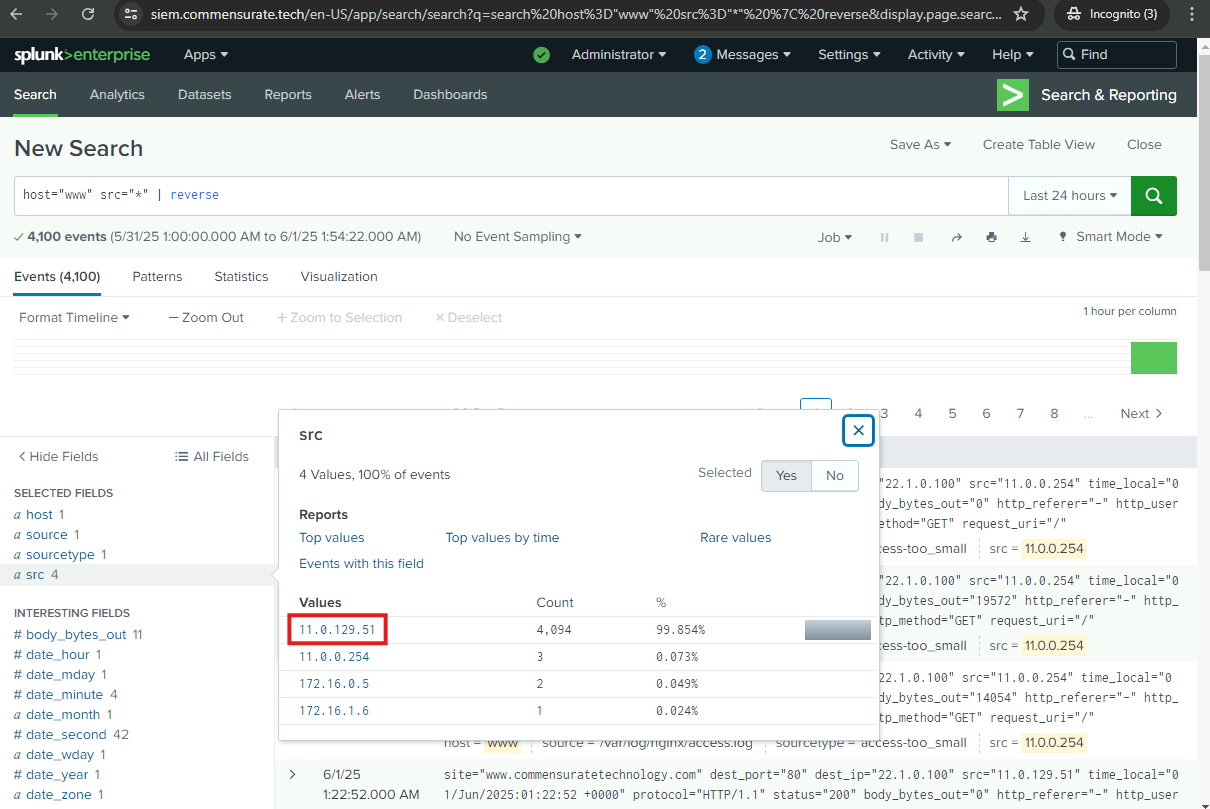Set src field Selected to Yes
Viewport: 1210px width, 809px height.
point(786,475)
